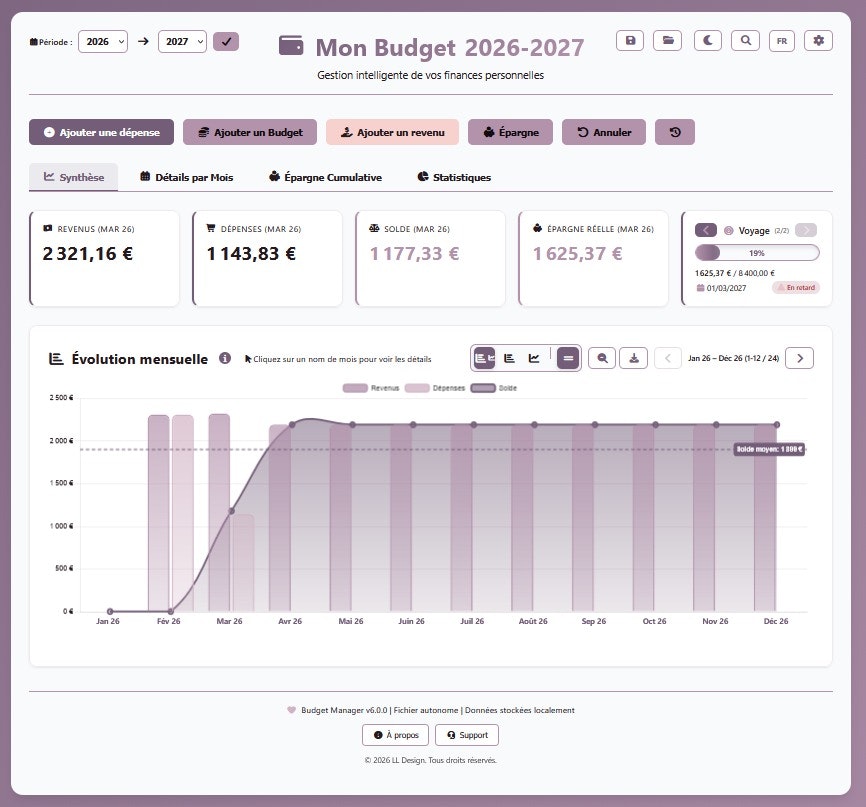Open the 2027 end year dropdown
Viewport: 866px width, 807px height.
182,42
